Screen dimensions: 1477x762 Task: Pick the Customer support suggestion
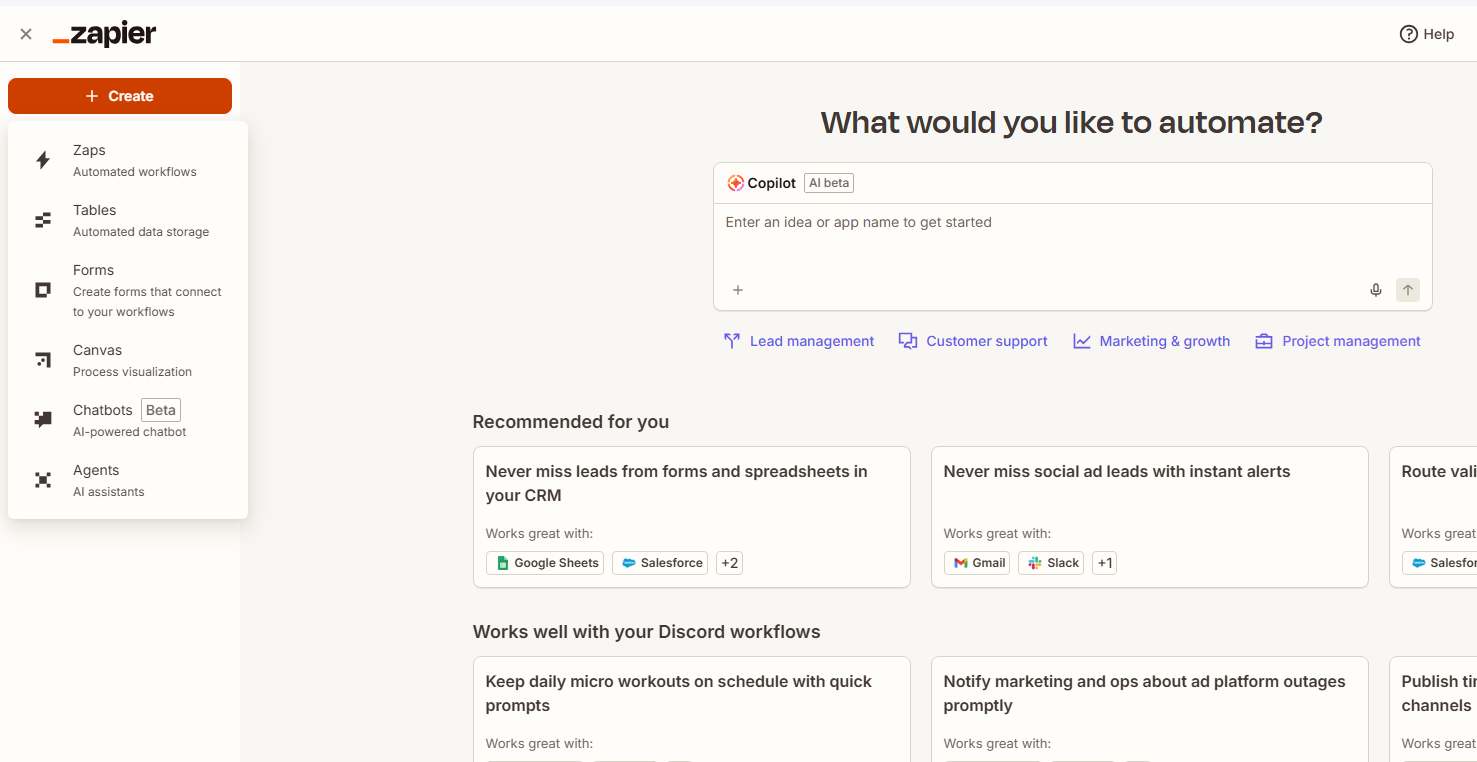pyautogui.click(x=973, y=341)
